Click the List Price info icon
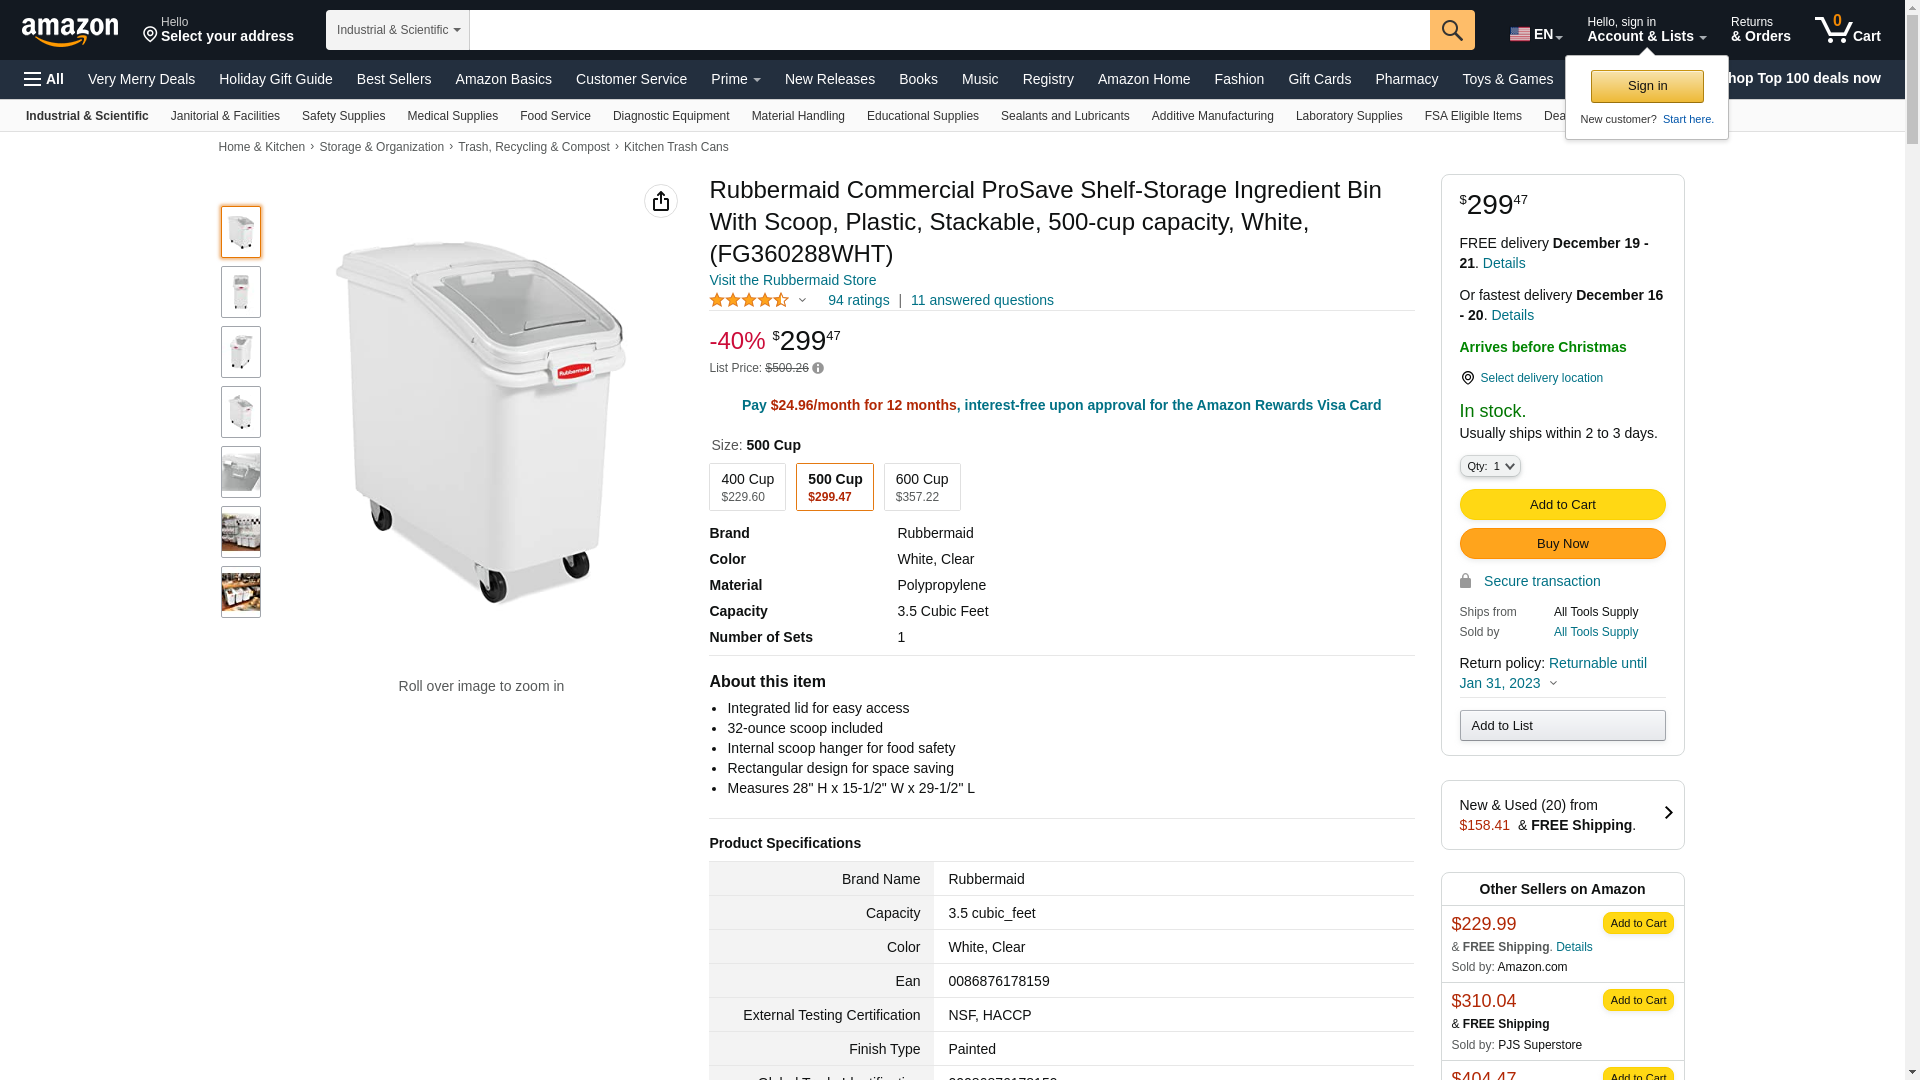The image size is (1920, 1080). 818,369
